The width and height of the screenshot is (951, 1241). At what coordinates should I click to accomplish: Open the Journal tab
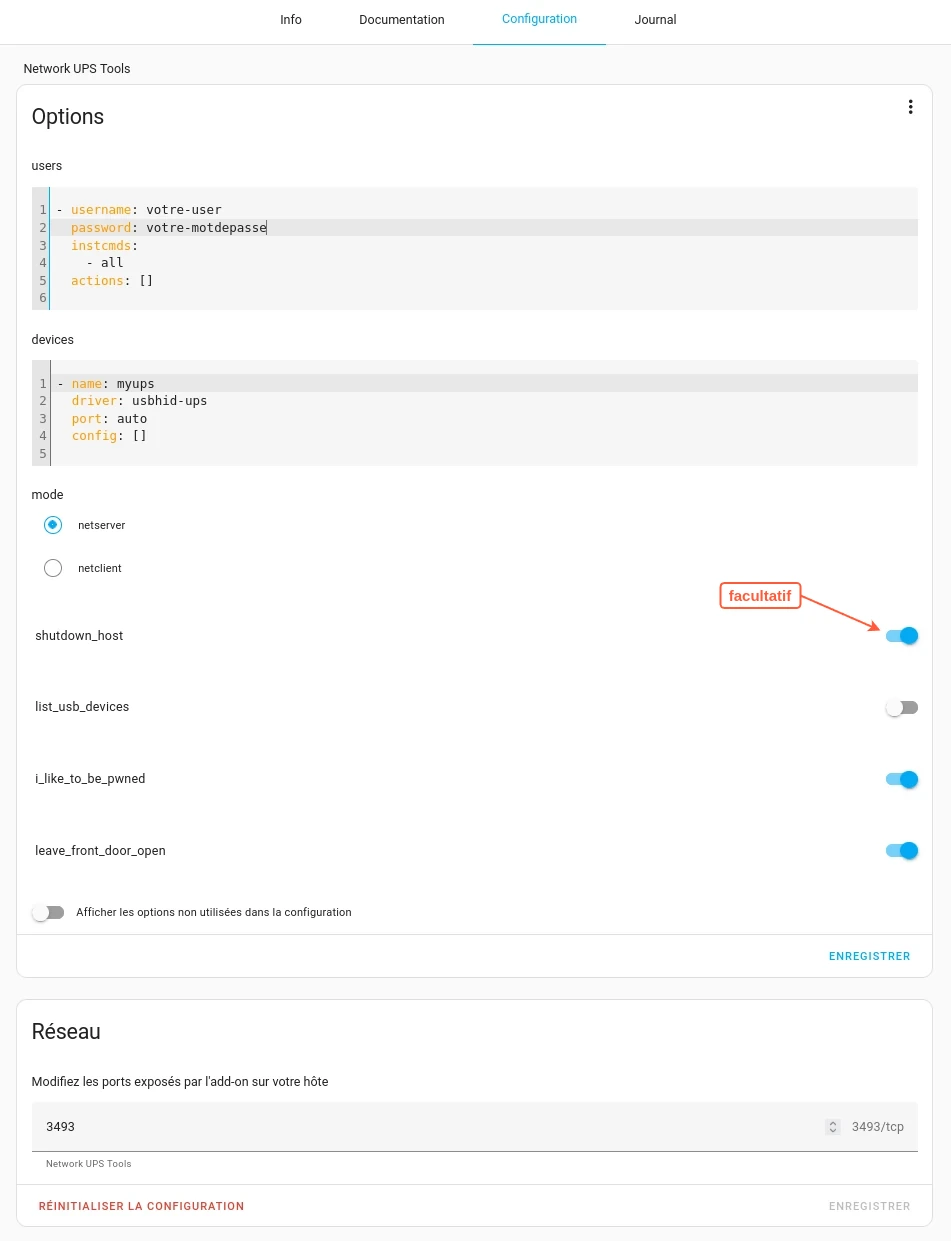click(655, 20)
